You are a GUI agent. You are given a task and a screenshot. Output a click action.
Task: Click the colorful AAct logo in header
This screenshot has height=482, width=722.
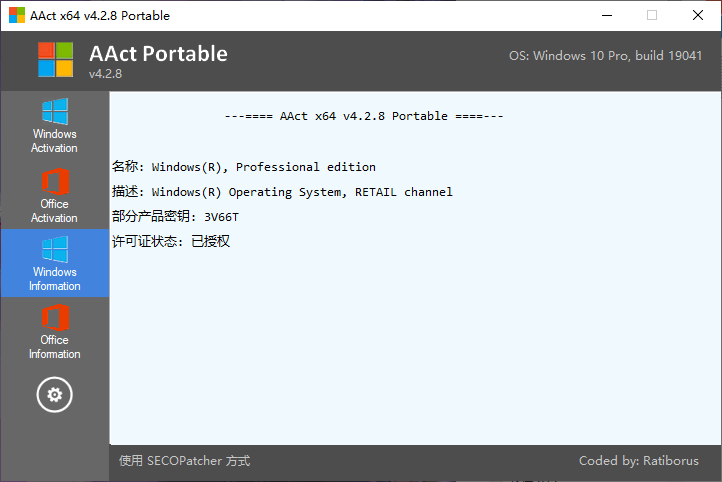tap(56, 59)
